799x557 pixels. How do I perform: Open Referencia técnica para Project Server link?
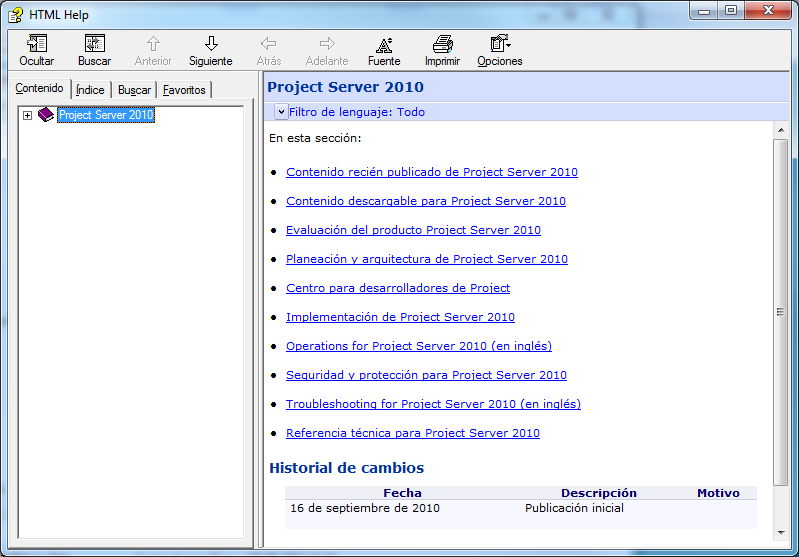(413, 434)
